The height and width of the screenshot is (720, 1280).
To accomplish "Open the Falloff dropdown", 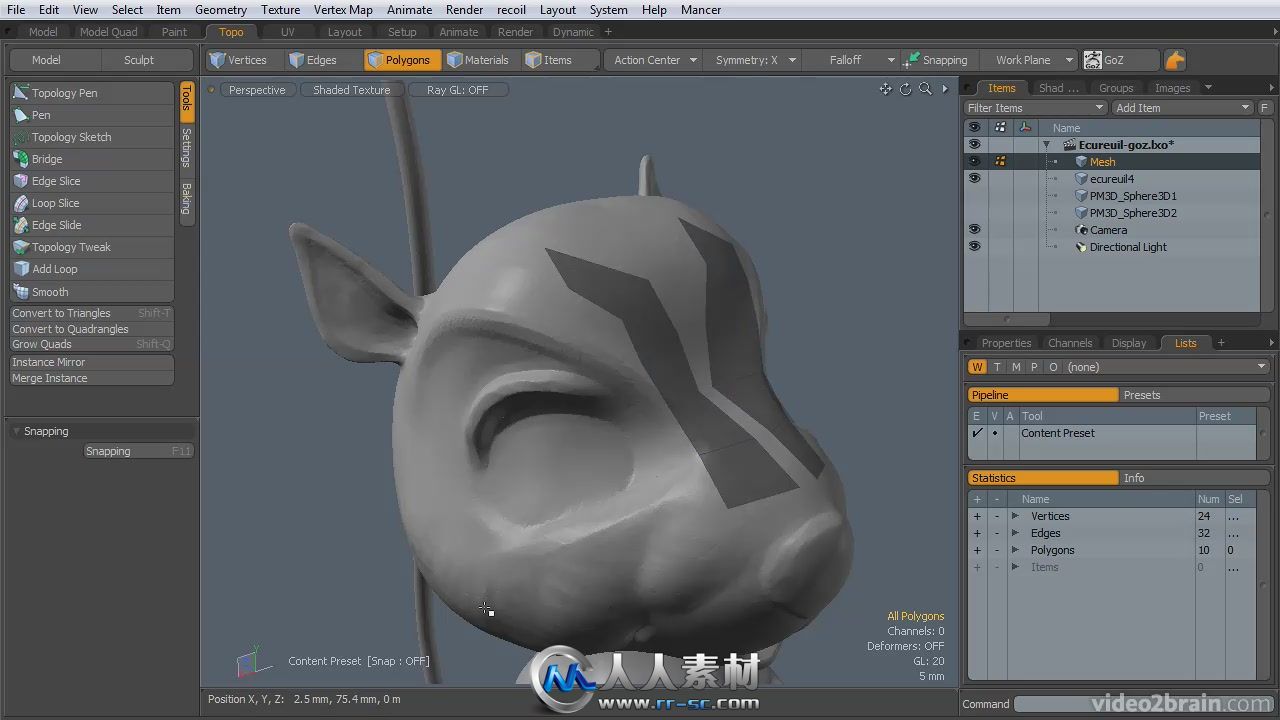I will (853, 60).
